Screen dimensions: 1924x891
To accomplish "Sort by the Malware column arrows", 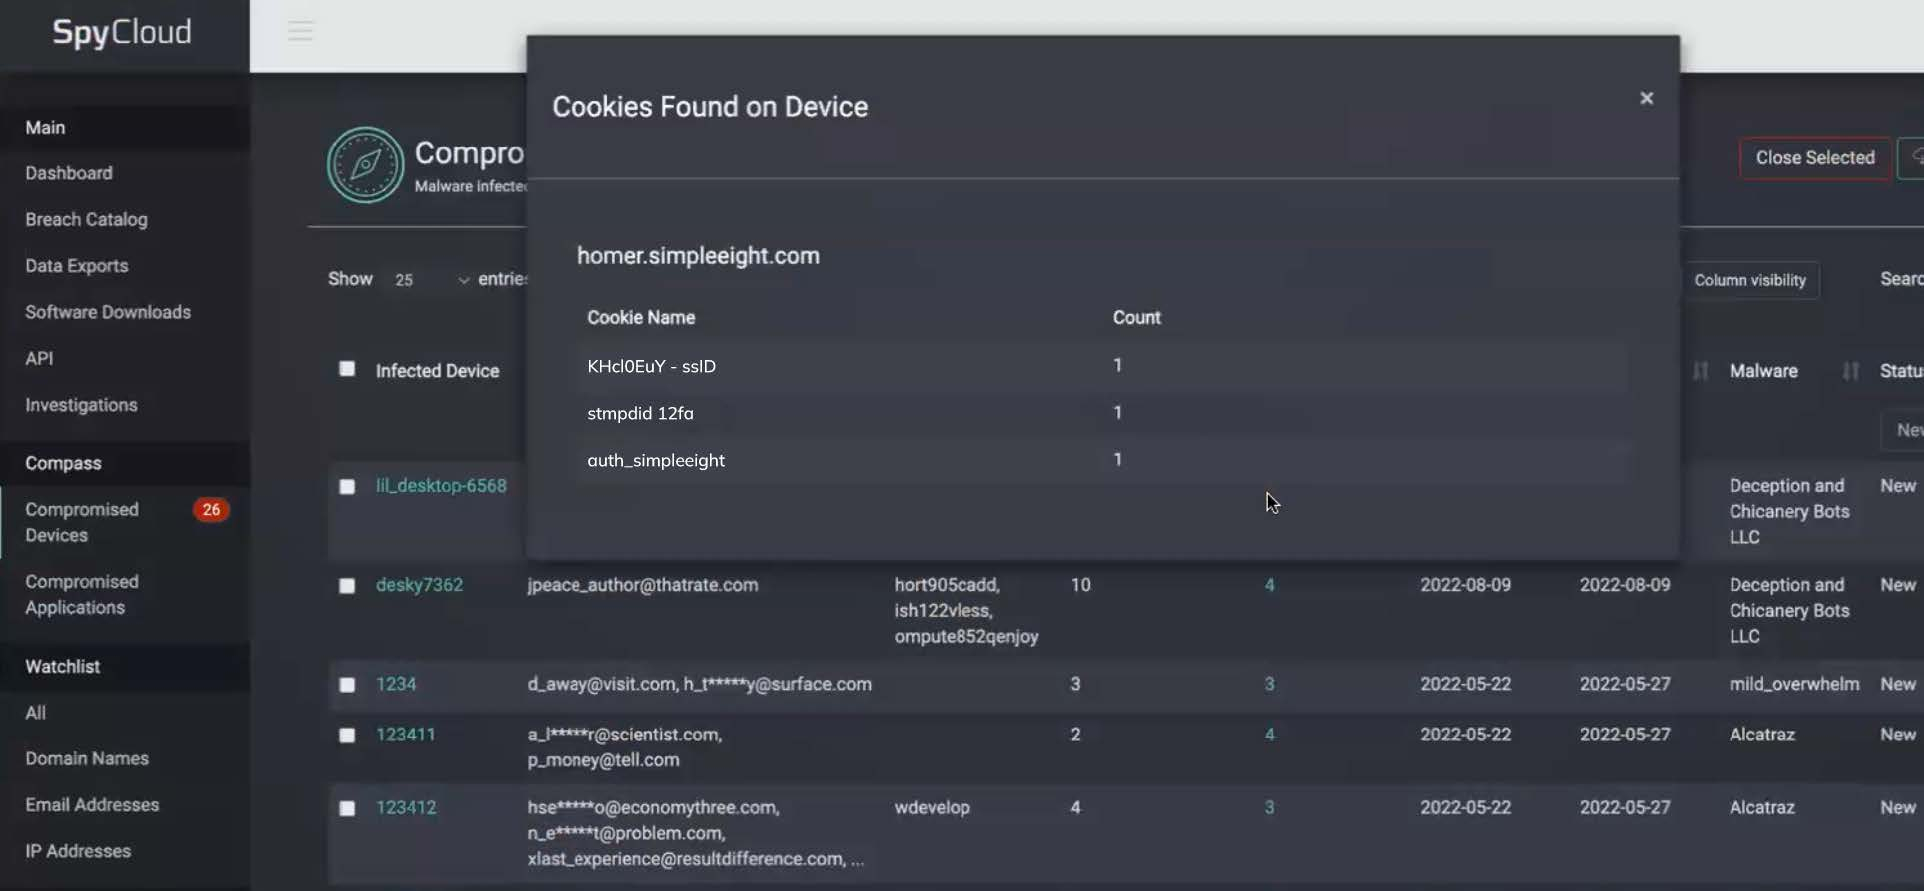I will pyautogui.click(x=1850, y=371).
